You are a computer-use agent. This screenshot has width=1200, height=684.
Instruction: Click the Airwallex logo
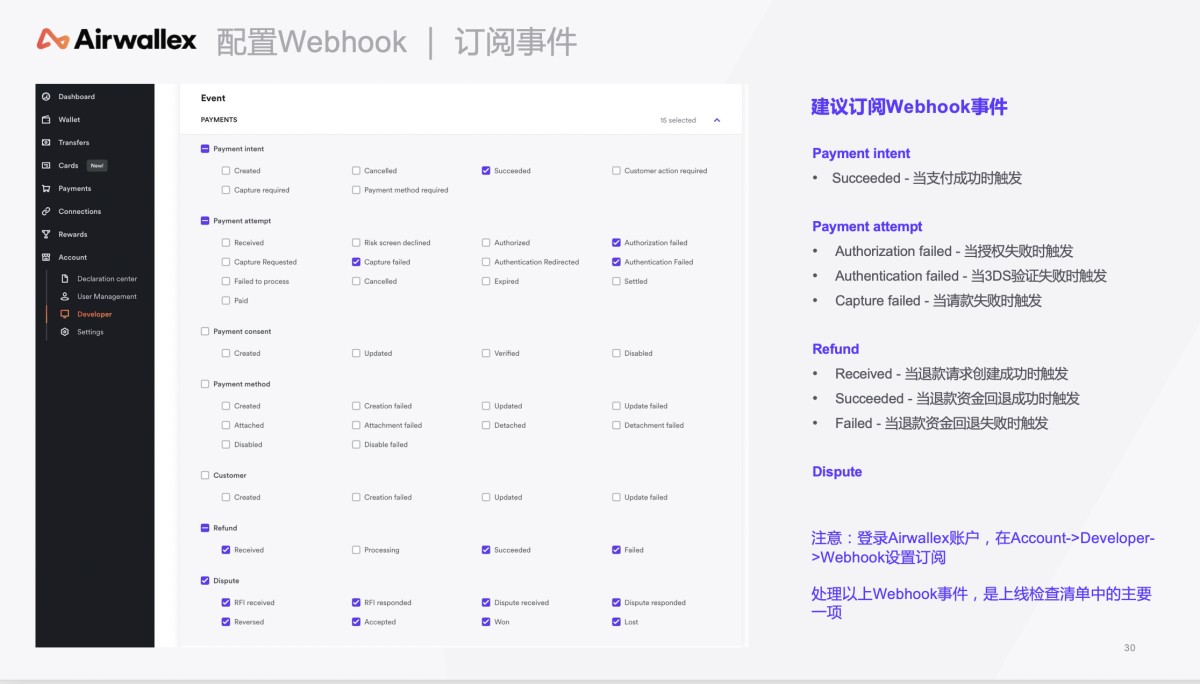(x=116, y=40)
